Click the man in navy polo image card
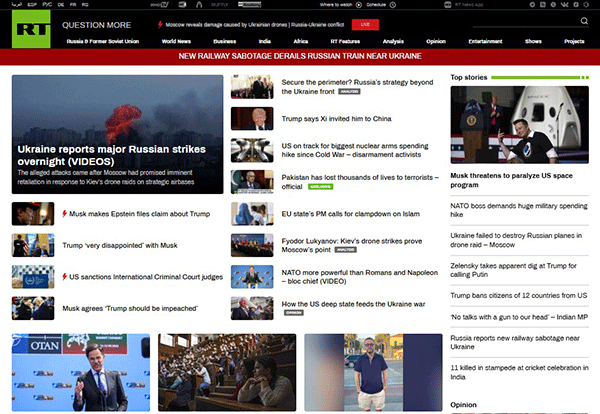Image resolution: width=600 pixels, height=414 pixels. (x=373, y=372)
